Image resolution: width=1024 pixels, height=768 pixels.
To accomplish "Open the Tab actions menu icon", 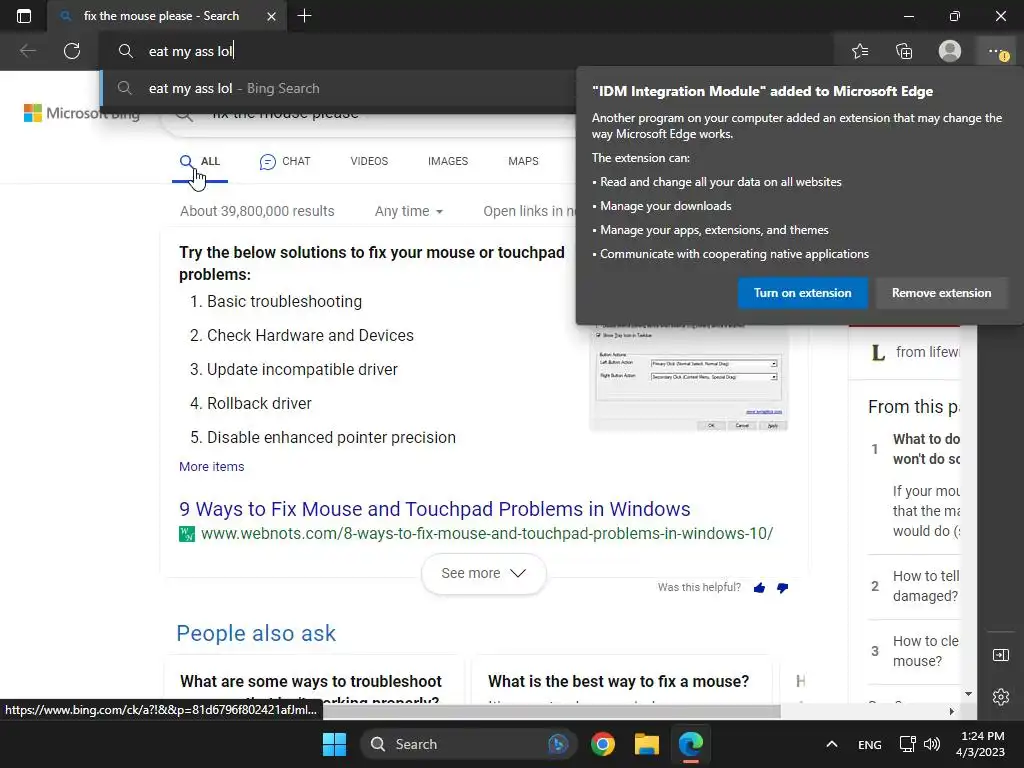I will (x=24, y=16).
